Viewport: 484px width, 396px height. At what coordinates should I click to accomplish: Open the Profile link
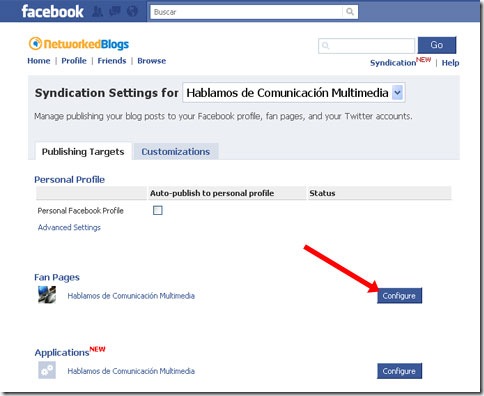click(x=74, y=61)
